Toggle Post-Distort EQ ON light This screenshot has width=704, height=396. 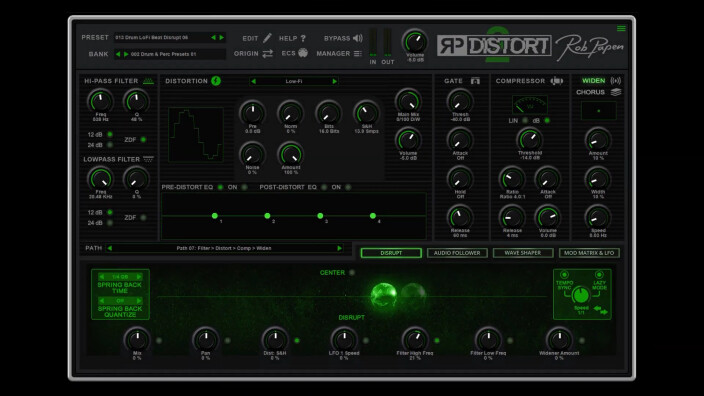tap(348, 187)
